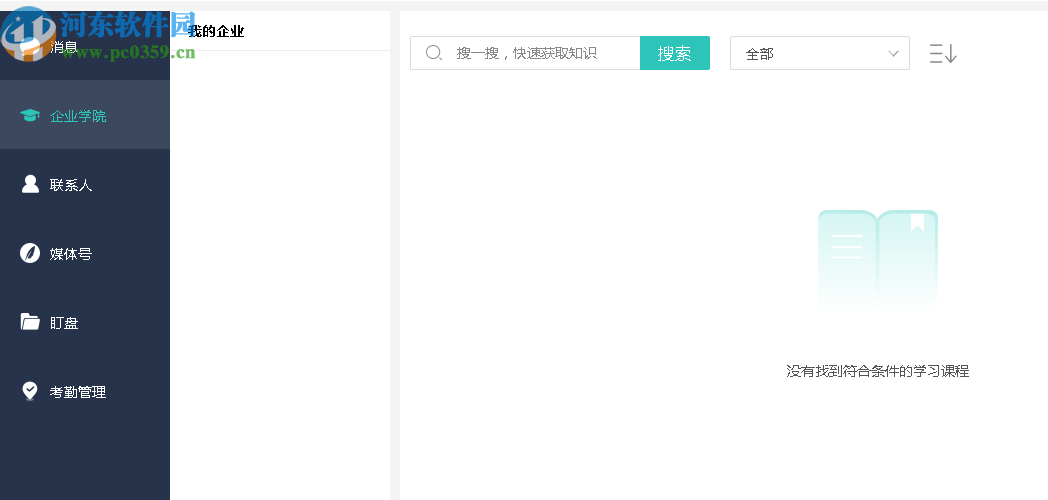
Task: Click the person icon for 联系人
Action: click(30, 184)
